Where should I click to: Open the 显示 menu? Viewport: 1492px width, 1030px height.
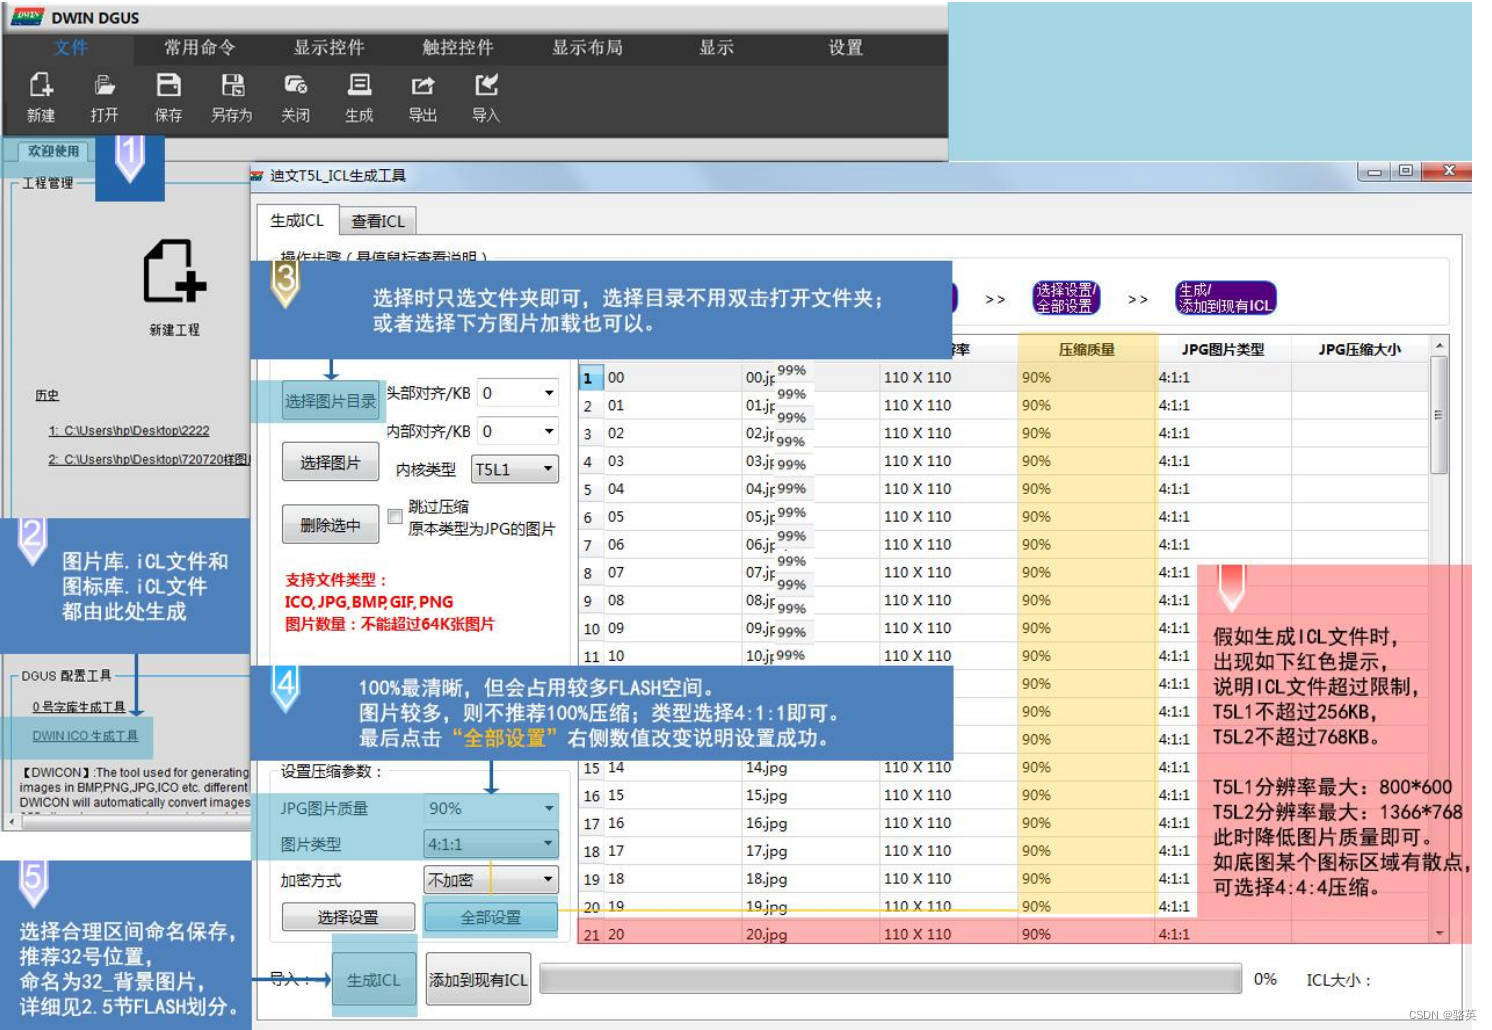(716, 47)
